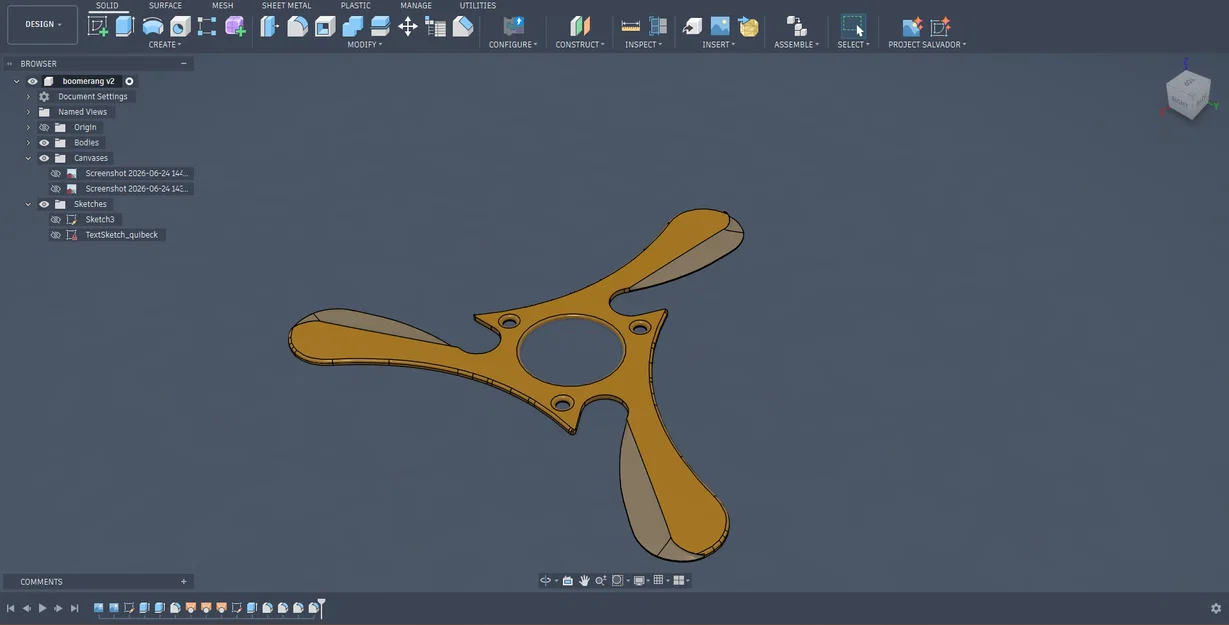Switch to the SHEET METAL tab

click(286, 6)
